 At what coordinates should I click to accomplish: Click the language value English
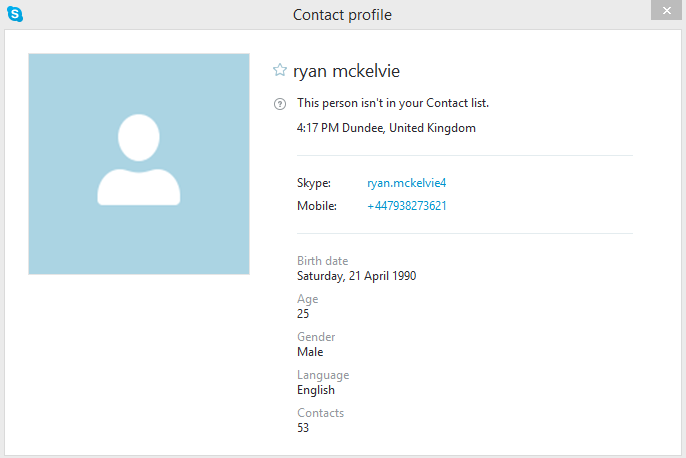tap(316, 390)
